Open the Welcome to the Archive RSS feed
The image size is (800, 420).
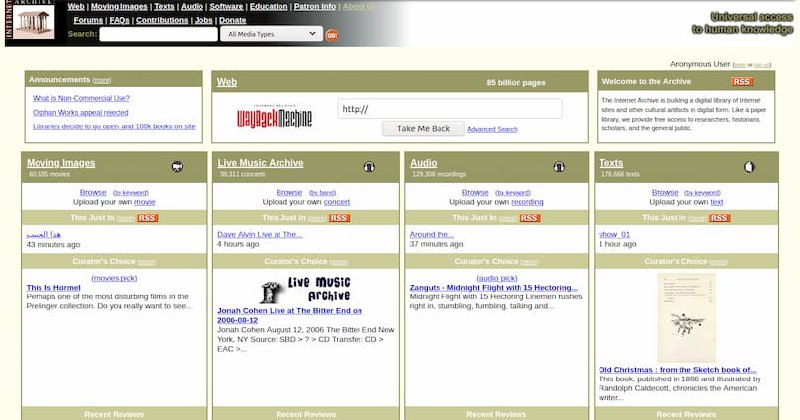pyautogui.click(x=742, y=82)
